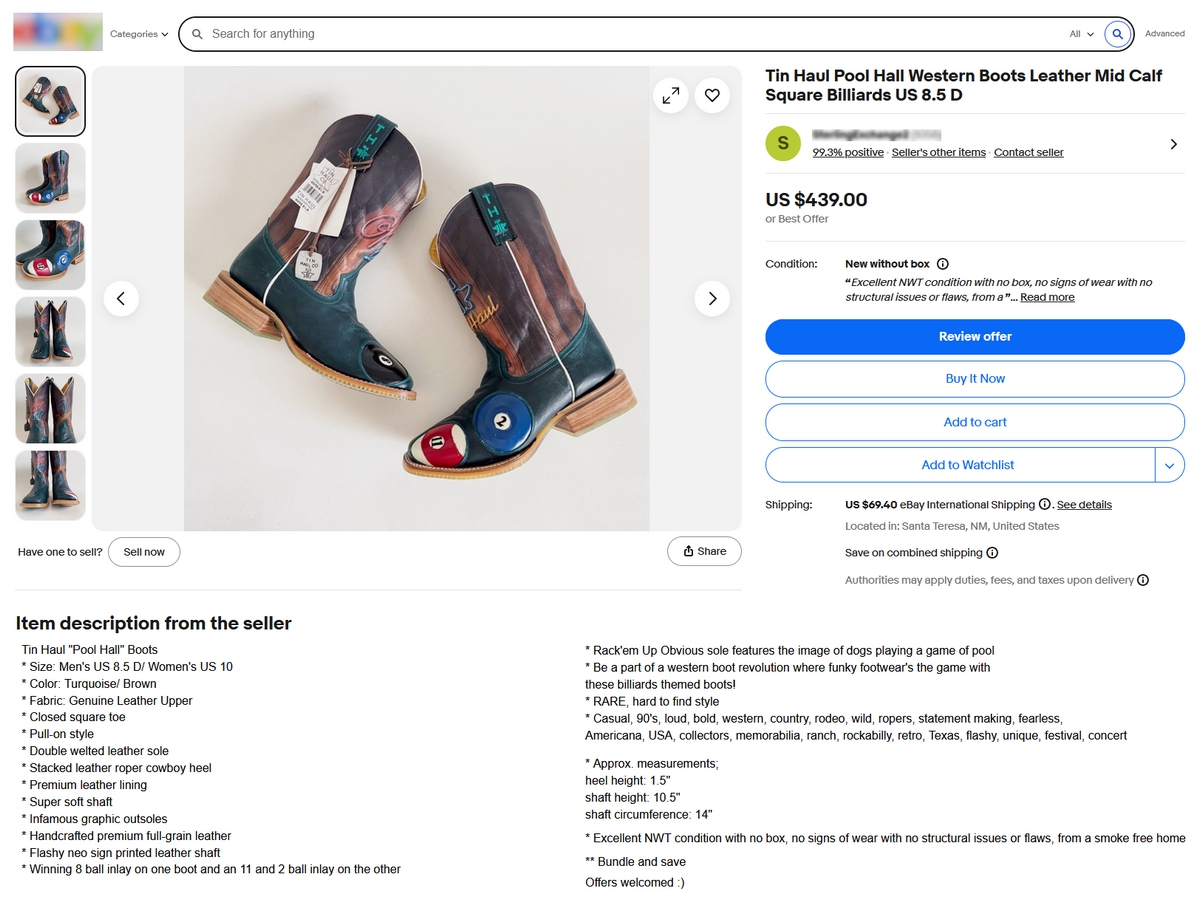Click the info icon next to eBay International Shipping

(1044, 505)
